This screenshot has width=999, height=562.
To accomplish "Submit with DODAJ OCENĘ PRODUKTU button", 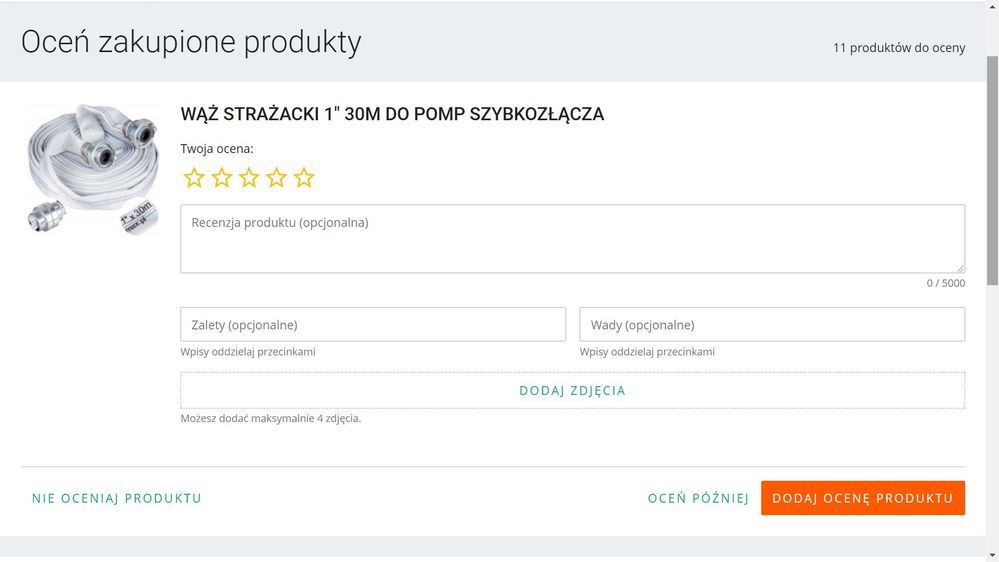I will point(863,498).
